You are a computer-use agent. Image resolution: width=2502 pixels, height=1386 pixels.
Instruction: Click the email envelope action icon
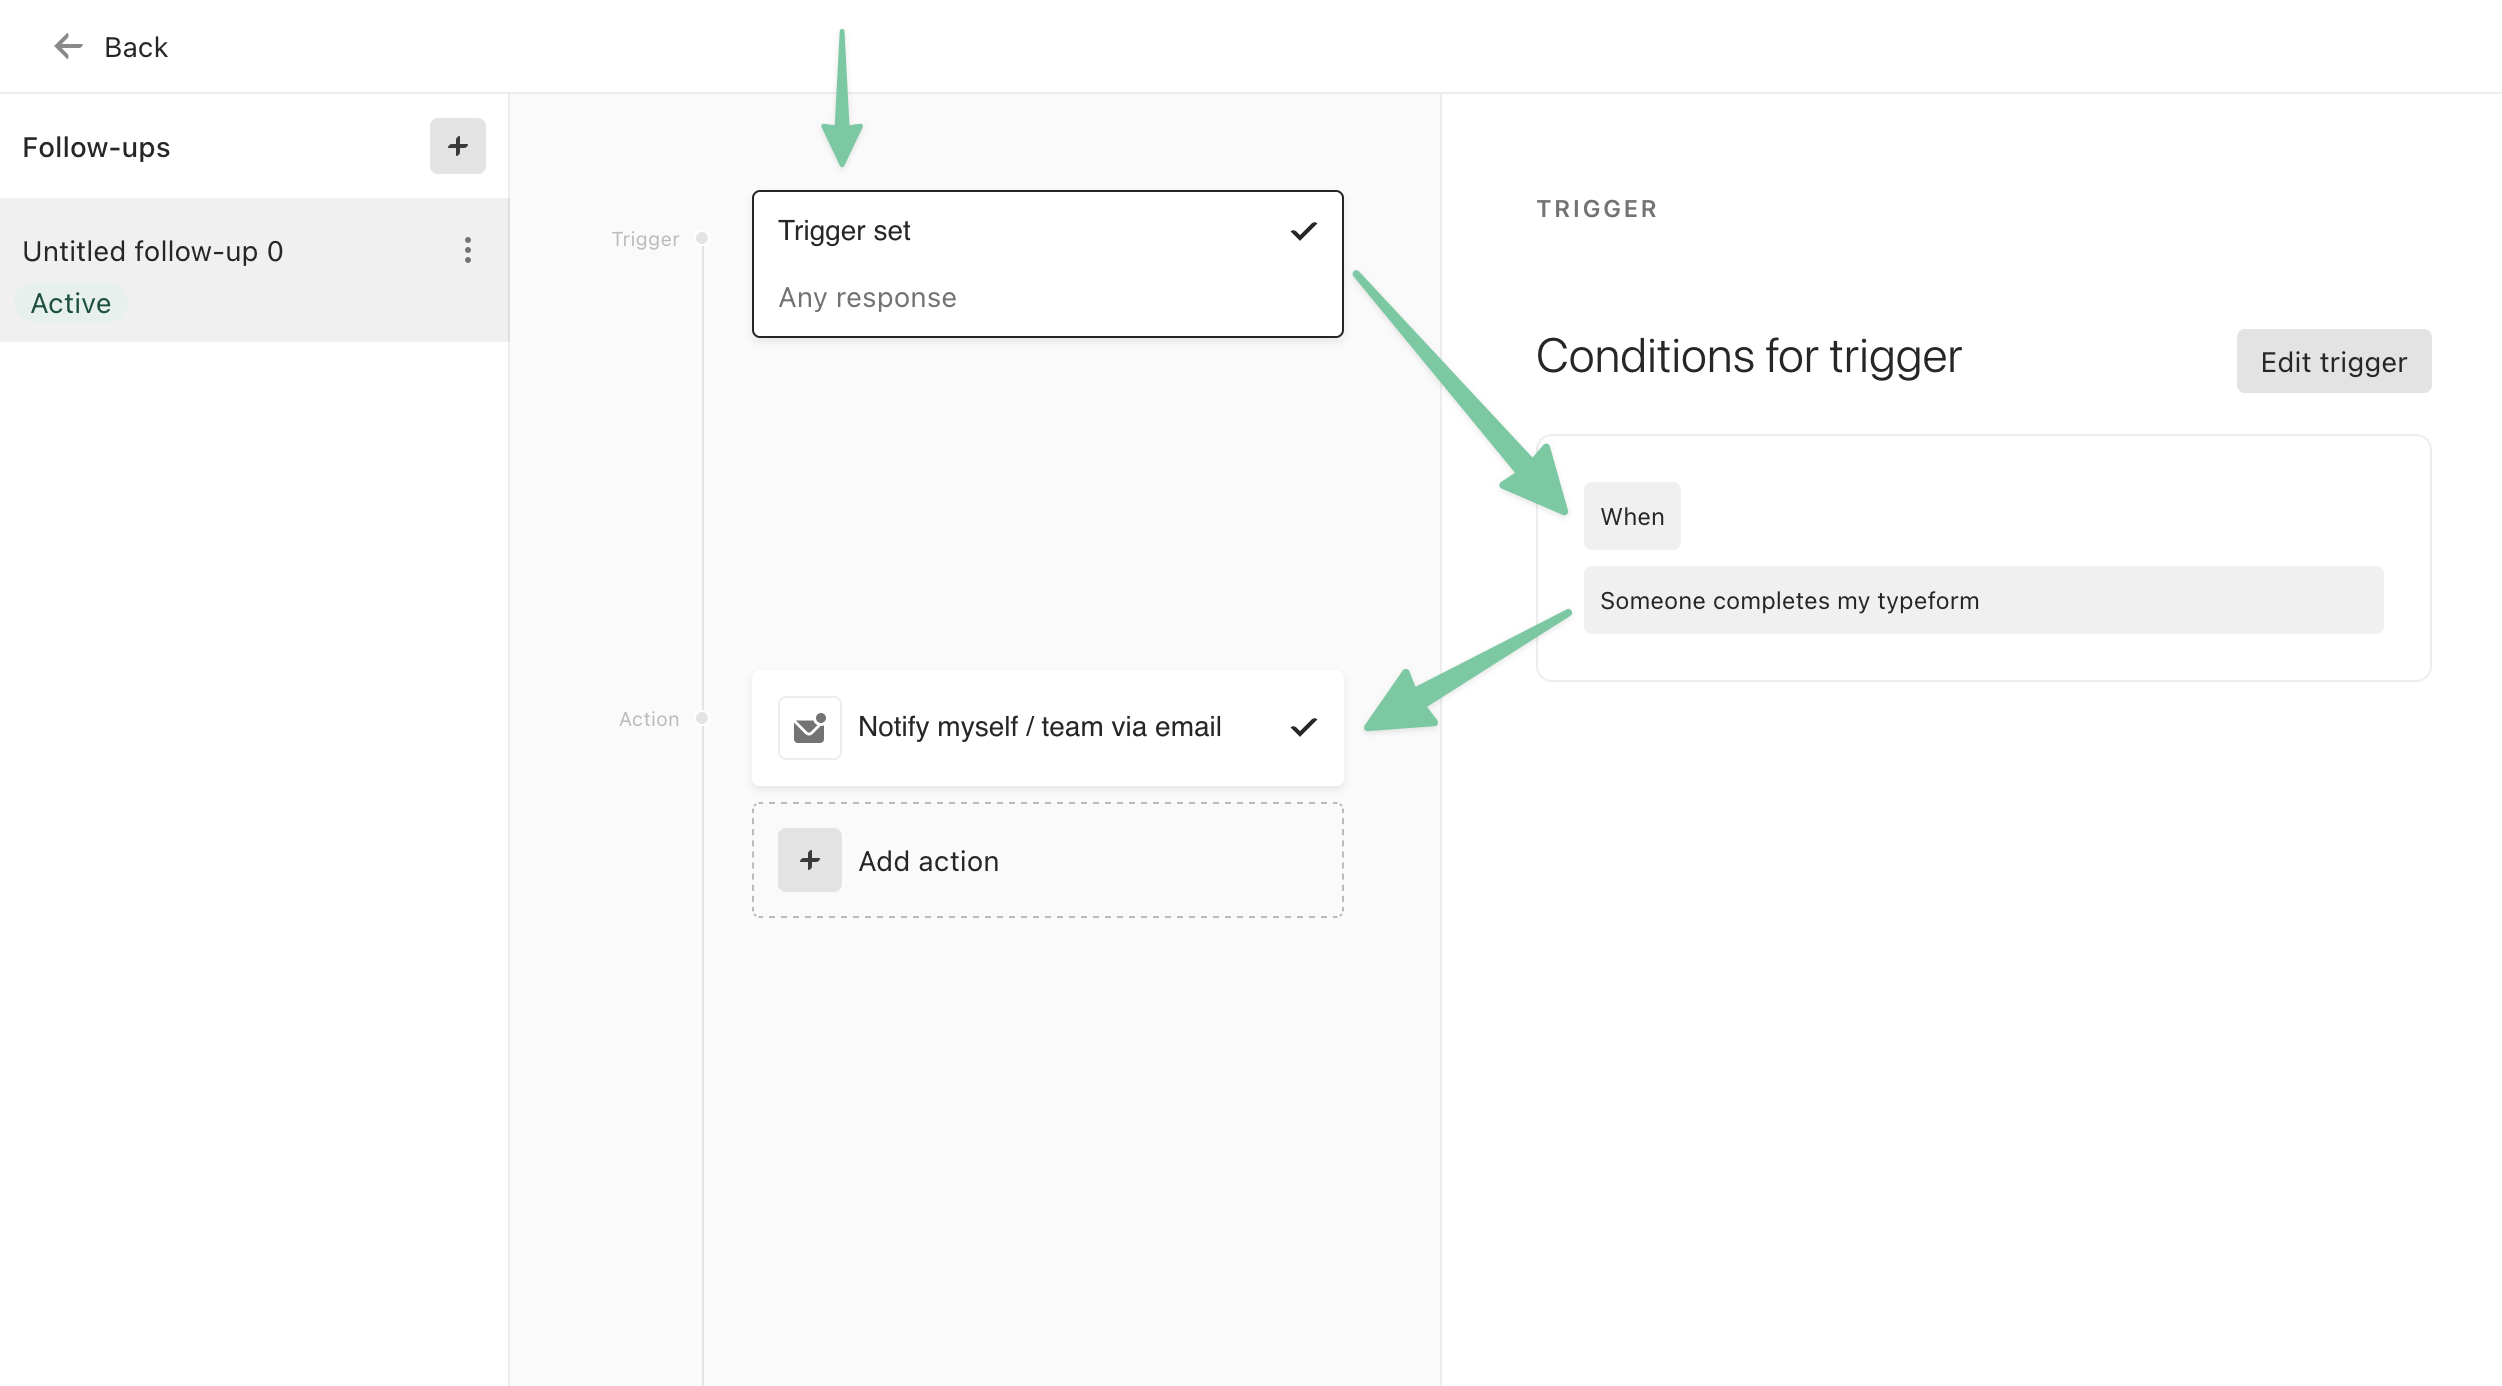(809, 728)
